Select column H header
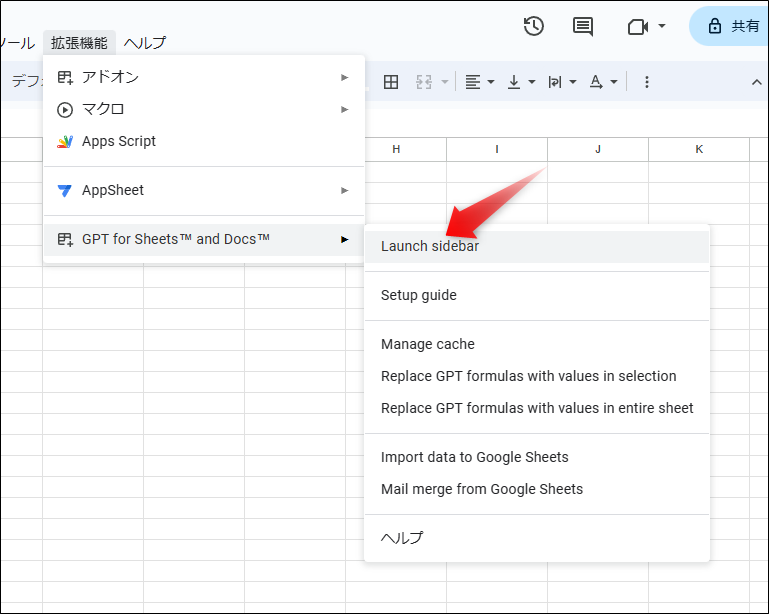Screen dimensions: 769x614 coord(396,149)
